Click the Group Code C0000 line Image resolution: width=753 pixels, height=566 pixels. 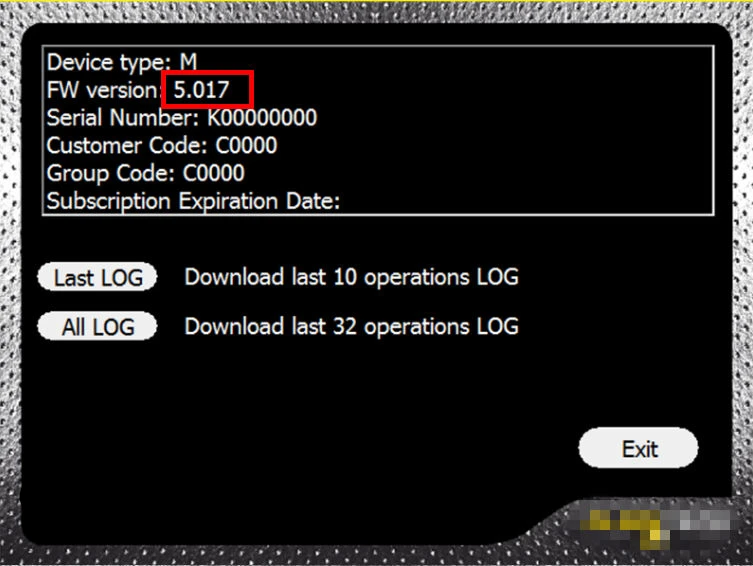click(x=146, y=173)
